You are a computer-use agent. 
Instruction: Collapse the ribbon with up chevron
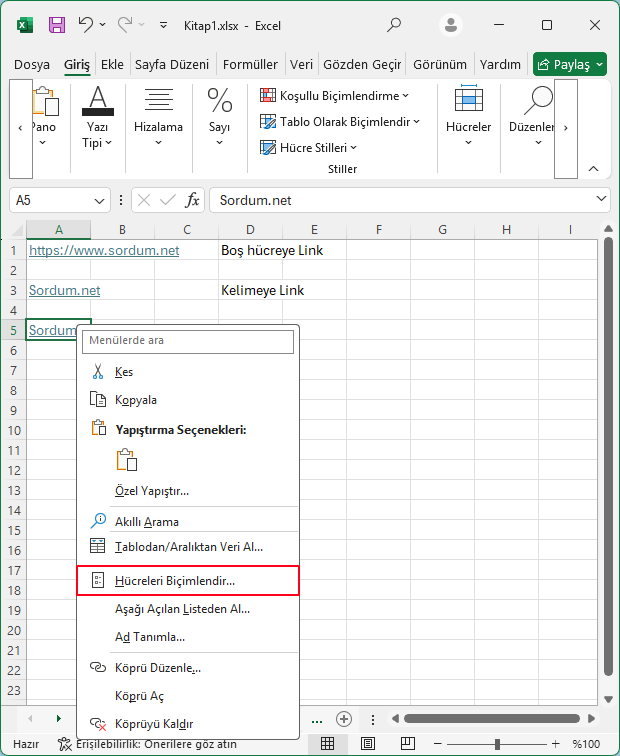(x=593, y=169)
